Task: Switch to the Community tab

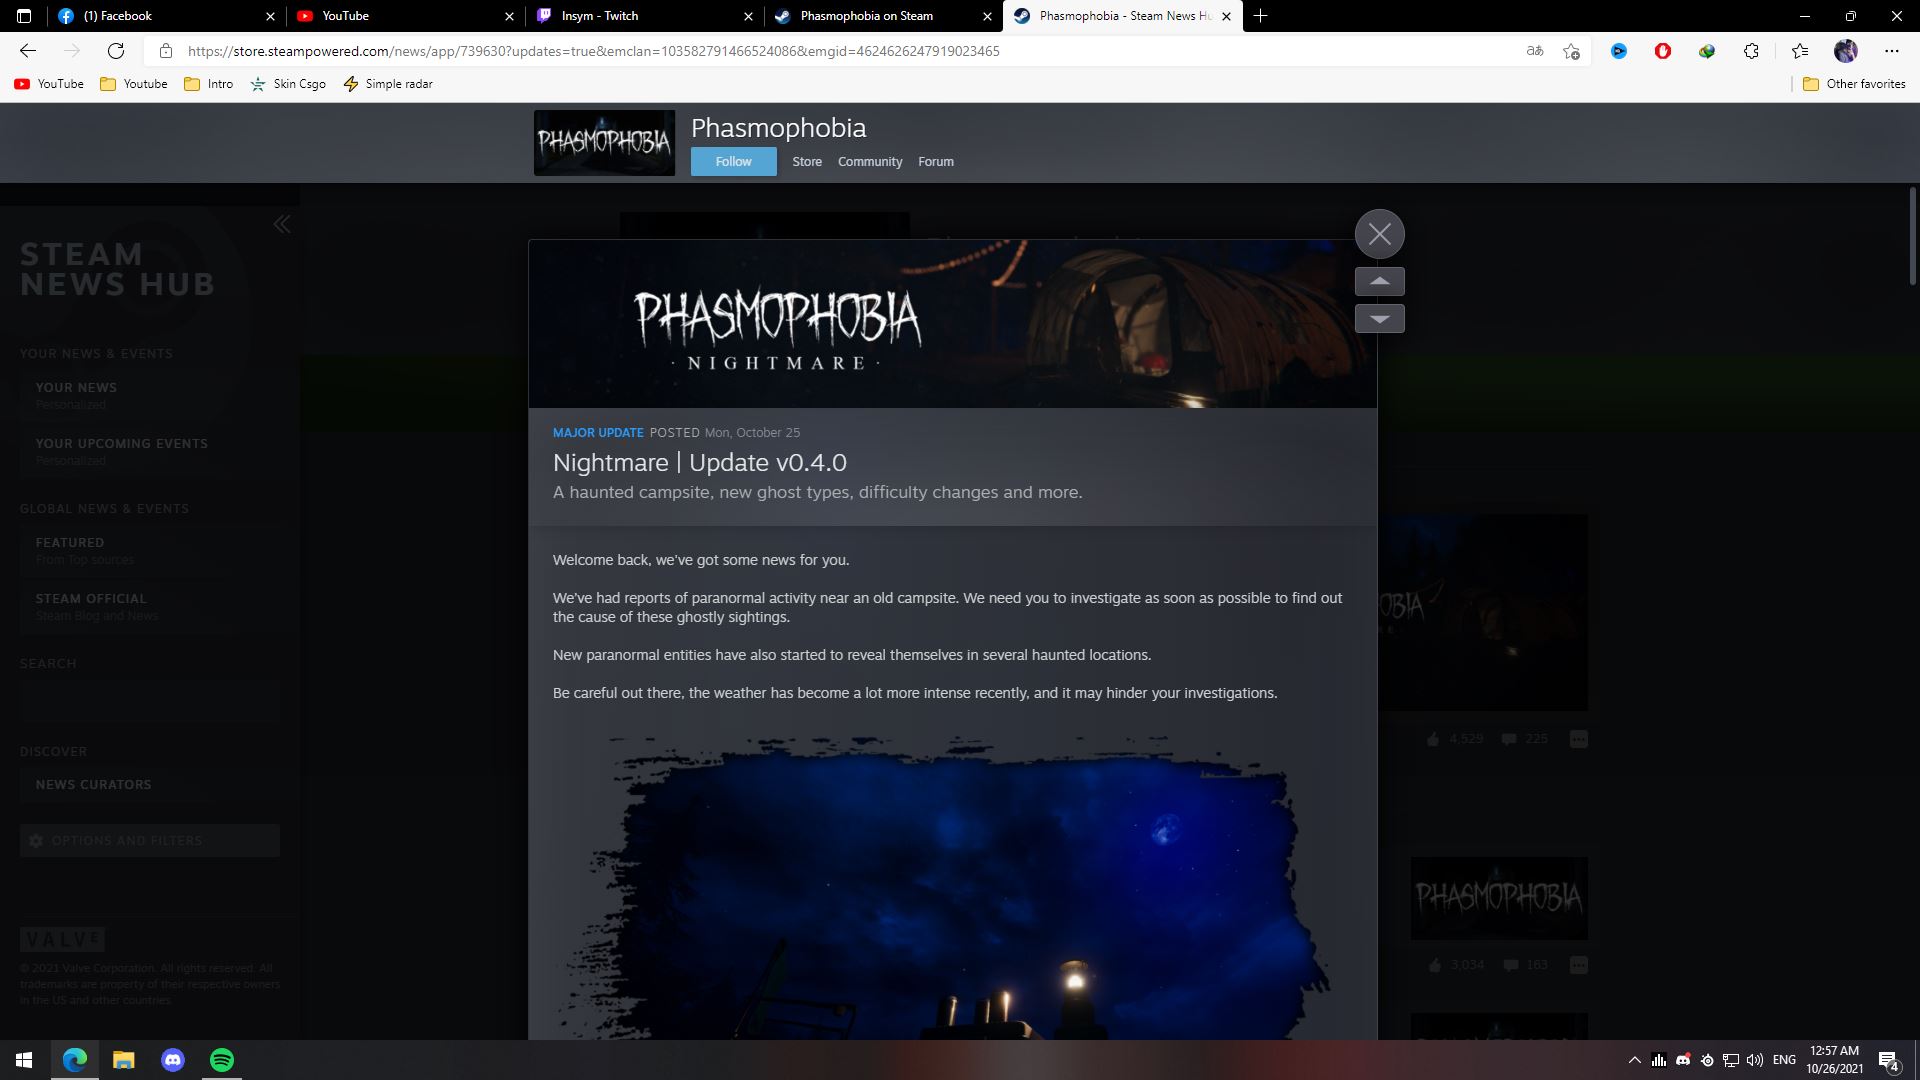Action: 869,161
